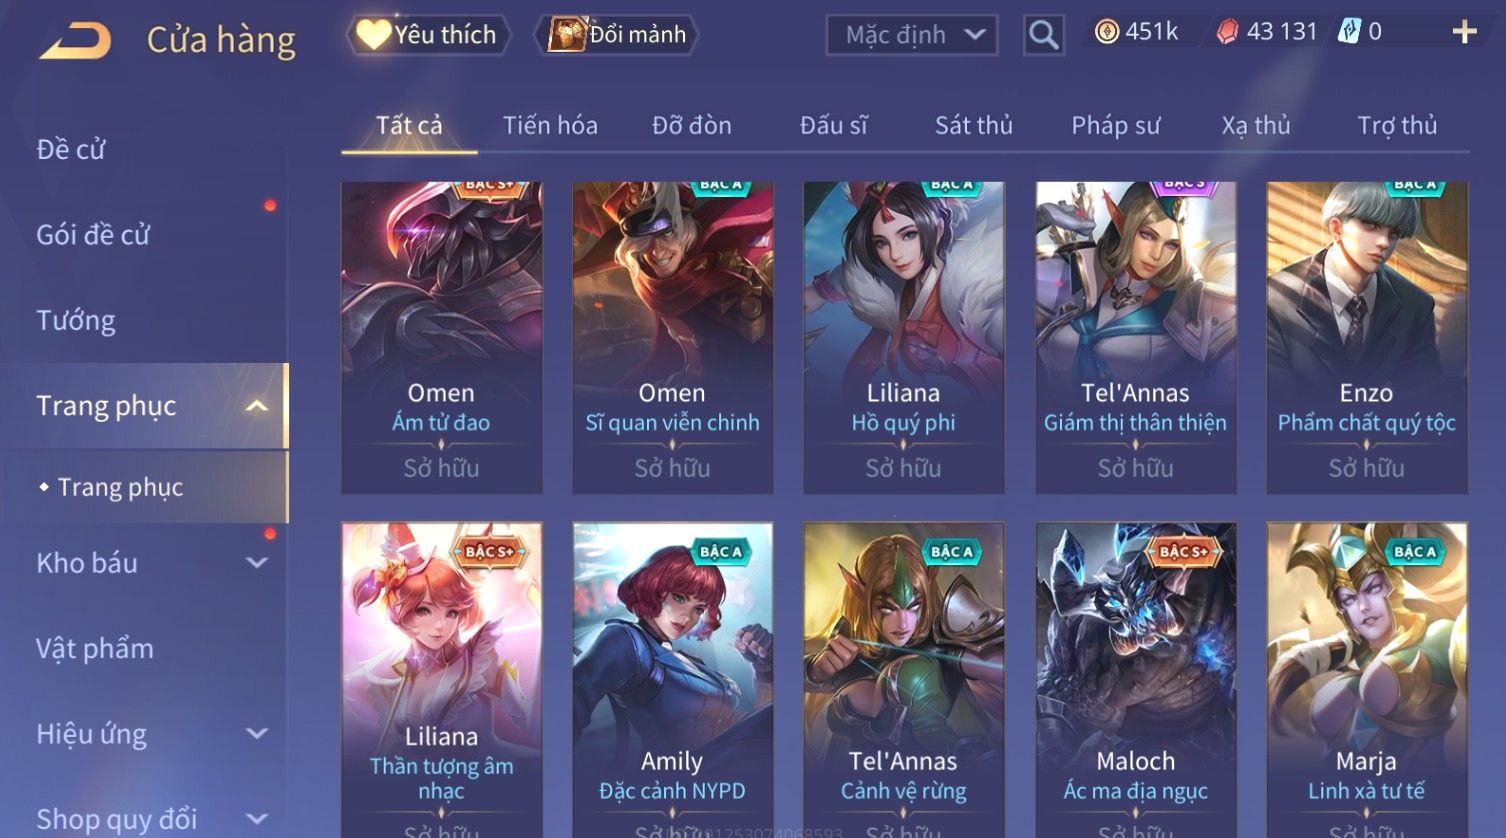Collapse the Trang phục sidebar section
The width and height of the screenshot is (1506, 838).
(x=257, y=406)
